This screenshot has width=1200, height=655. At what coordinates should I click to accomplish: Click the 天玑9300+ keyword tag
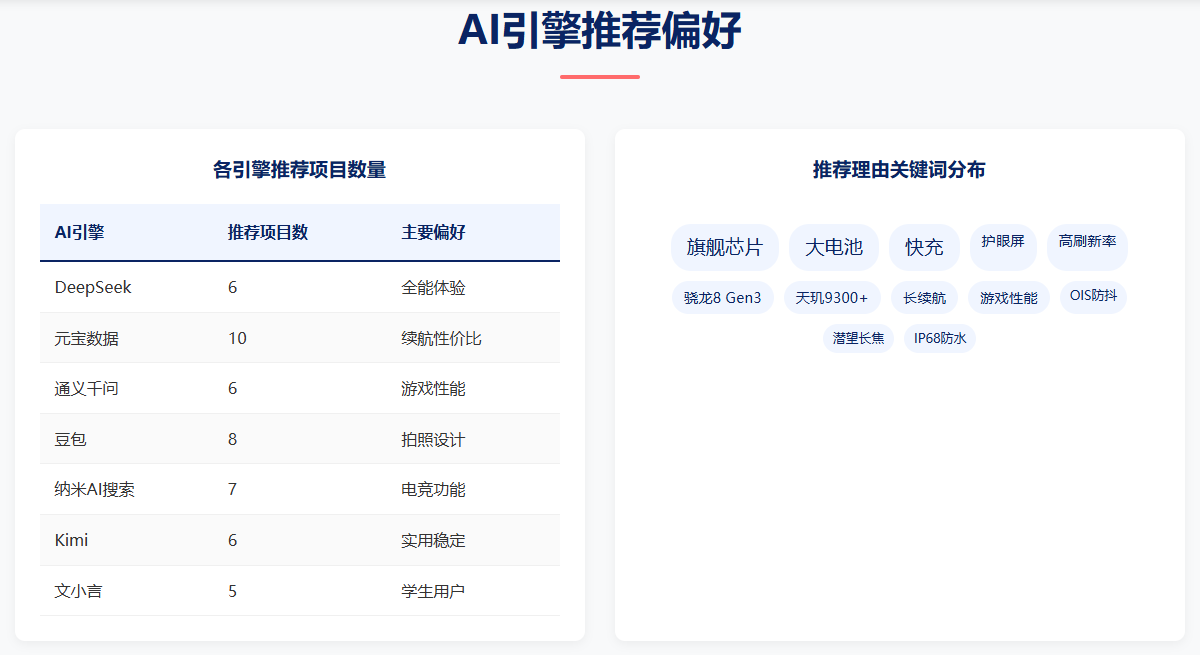(832, 298)
